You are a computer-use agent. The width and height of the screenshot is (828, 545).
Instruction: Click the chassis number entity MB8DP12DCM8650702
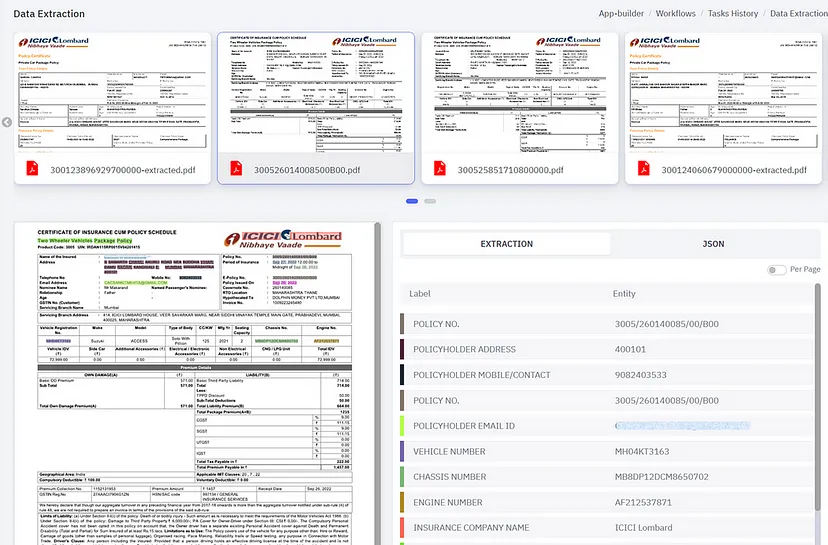pos(660,477)
